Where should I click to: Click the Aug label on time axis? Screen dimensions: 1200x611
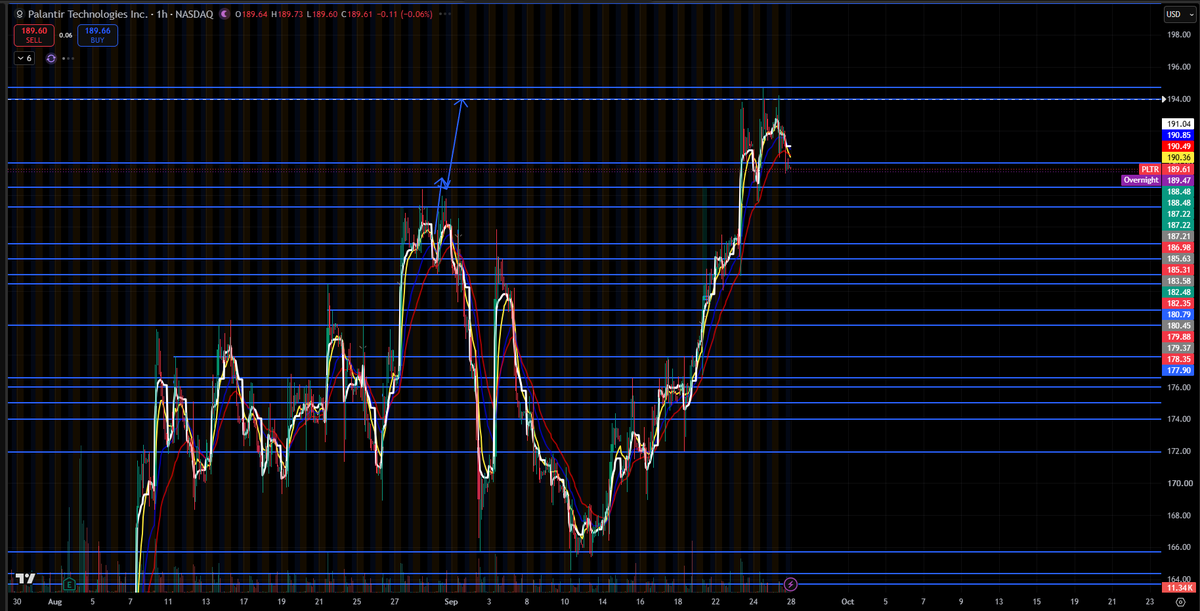coord(54,602)
